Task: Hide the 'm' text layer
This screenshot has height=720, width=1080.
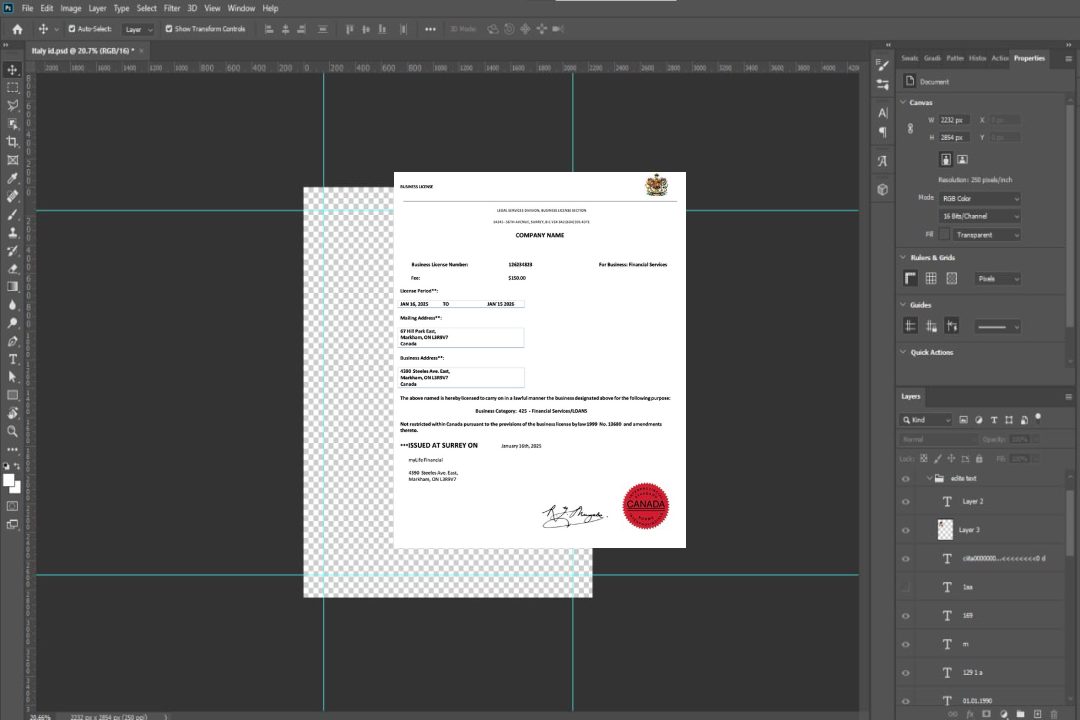Action: coord(906,644)
